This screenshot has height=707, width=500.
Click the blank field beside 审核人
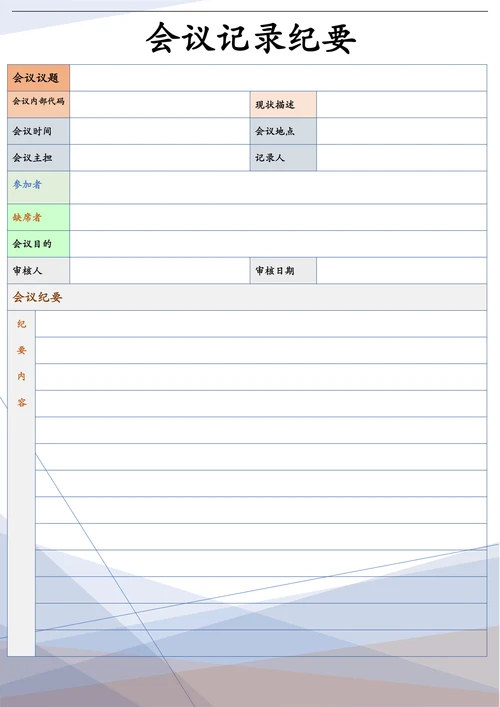(x=160, y=271)
